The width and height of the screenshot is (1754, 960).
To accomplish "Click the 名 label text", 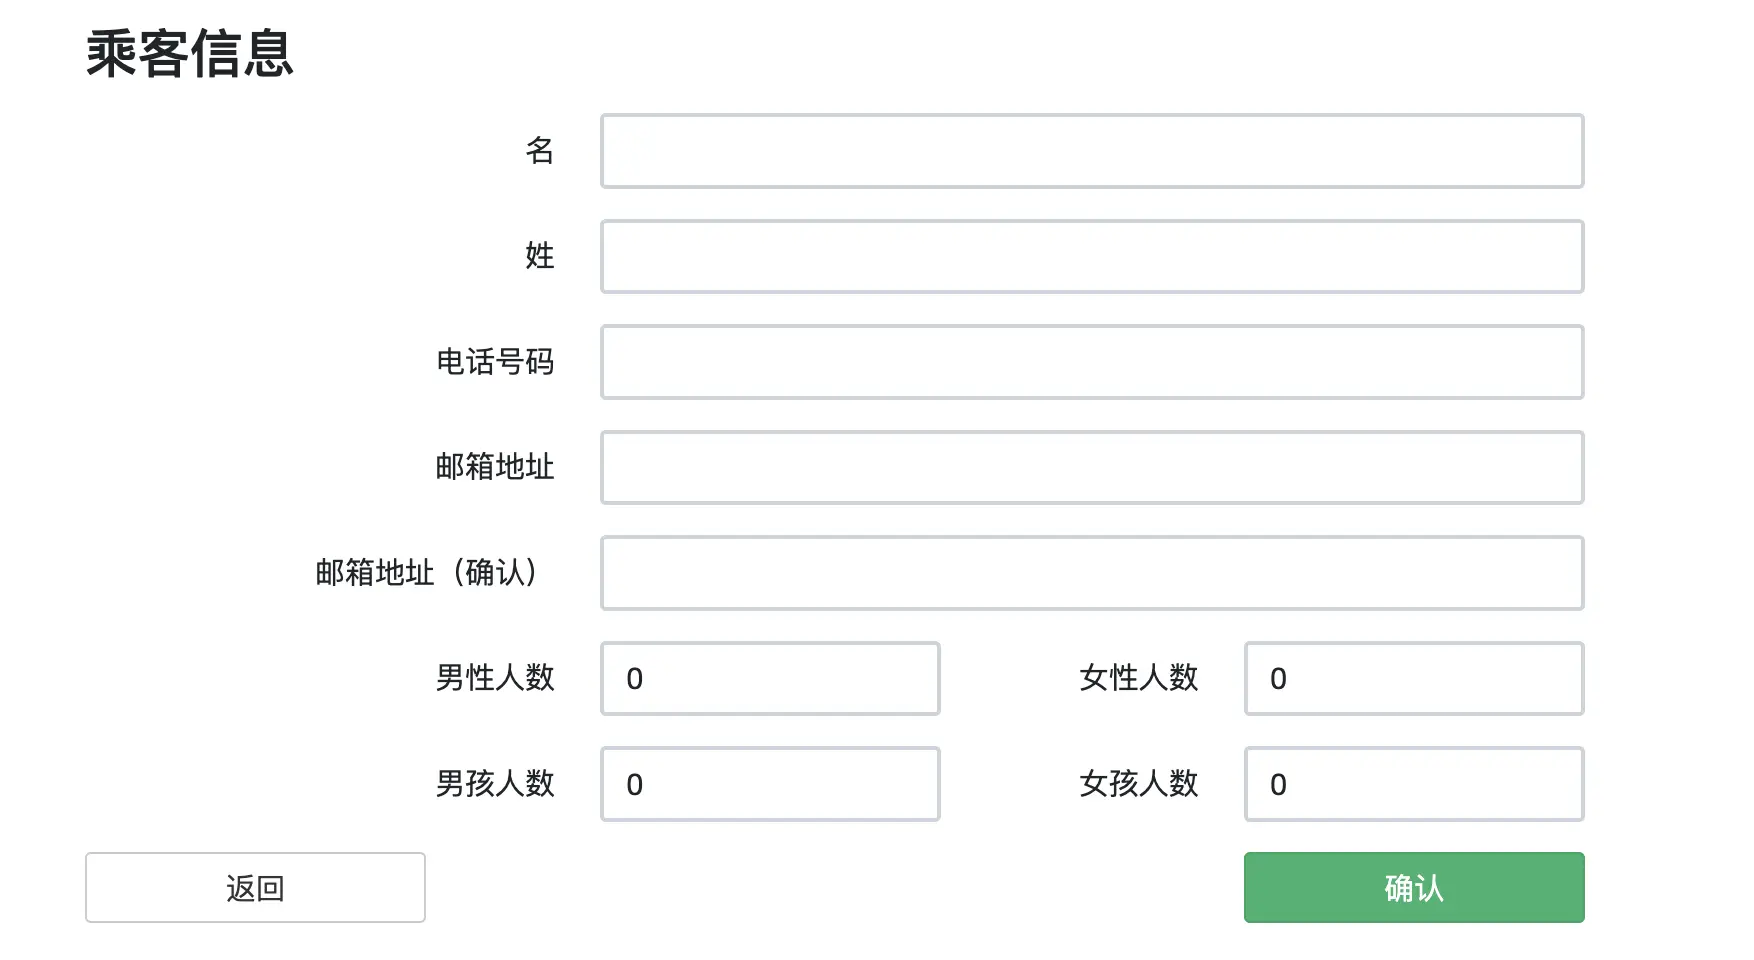I will tap(540, 151).
